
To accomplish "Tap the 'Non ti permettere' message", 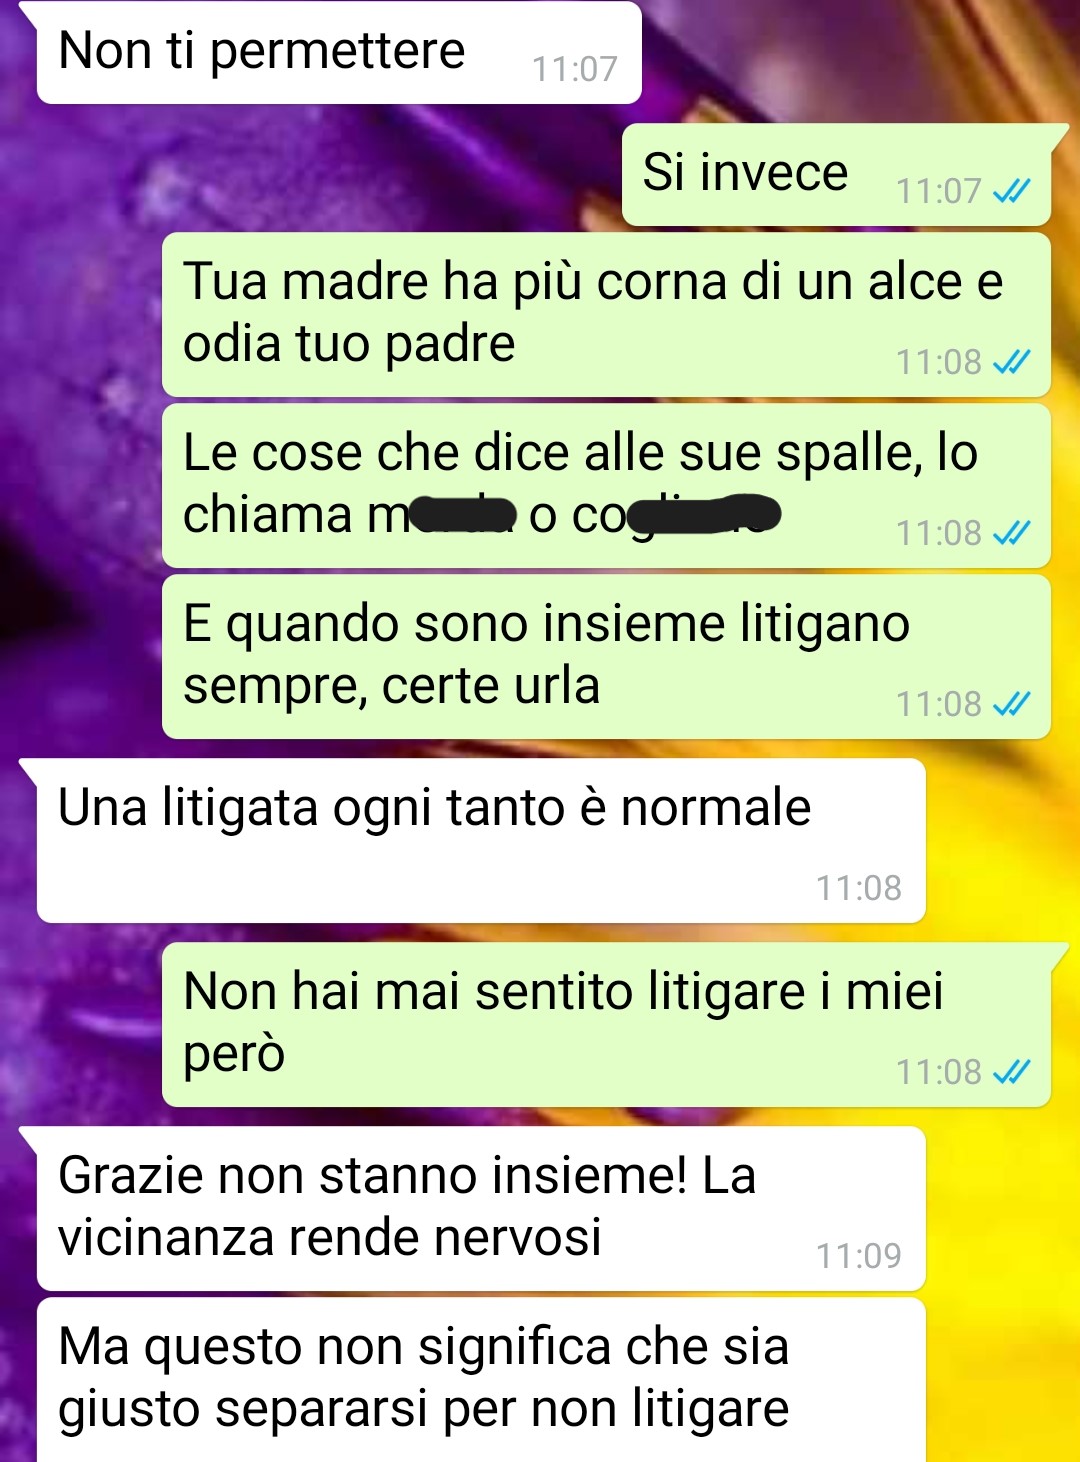I will (x=338, y=52).
